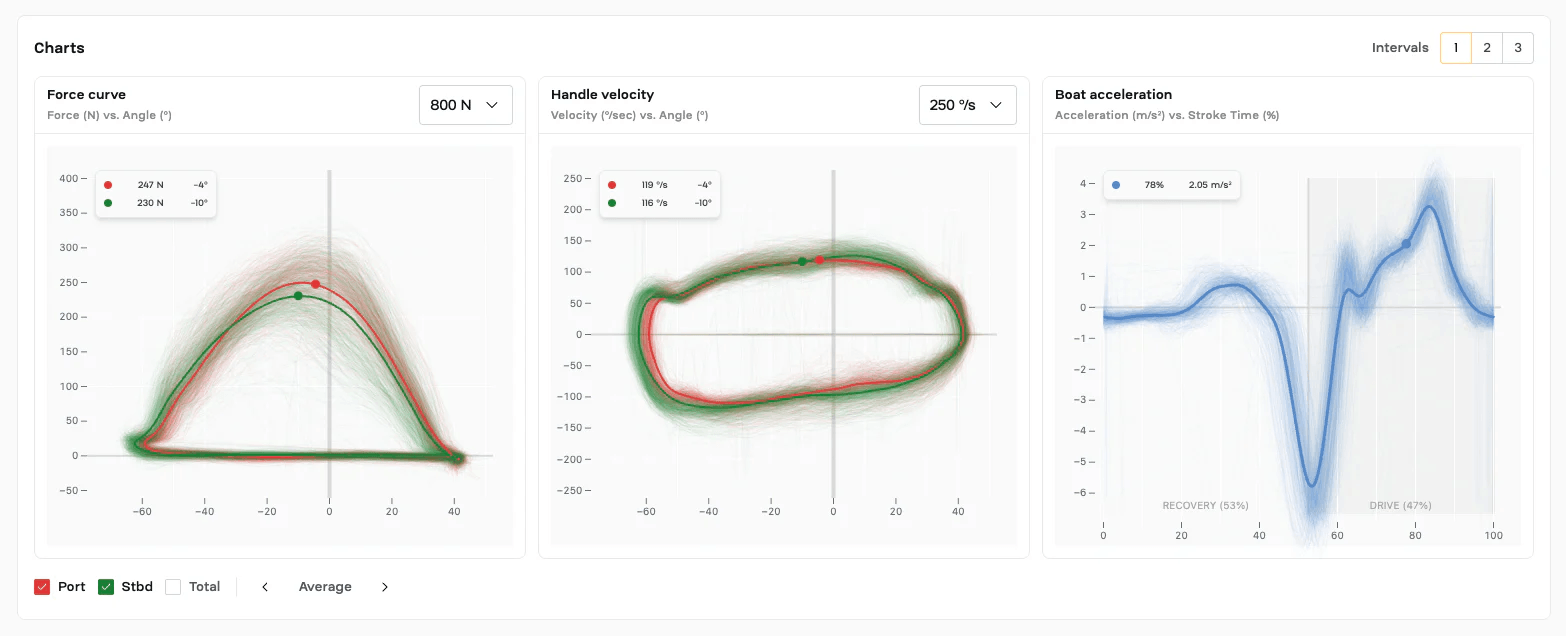Click the green 116 °/s legend dot
This screenshot has width=1566, height=636.
click(612, 203)
